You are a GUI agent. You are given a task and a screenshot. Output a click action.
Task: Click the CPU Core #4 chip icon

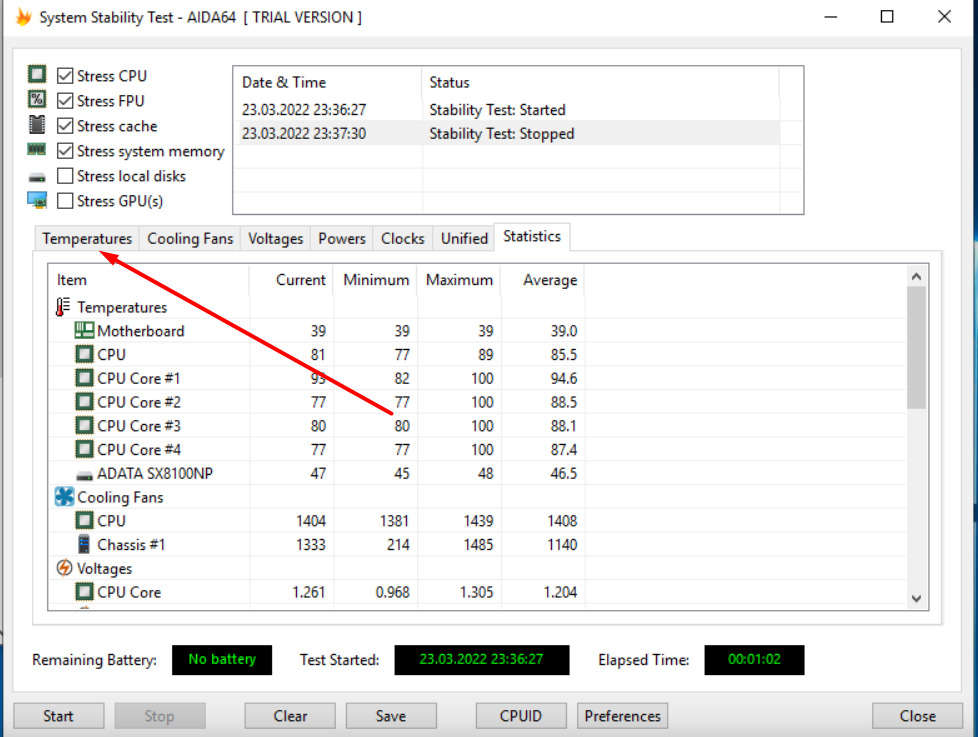click(x=84, y=449)
